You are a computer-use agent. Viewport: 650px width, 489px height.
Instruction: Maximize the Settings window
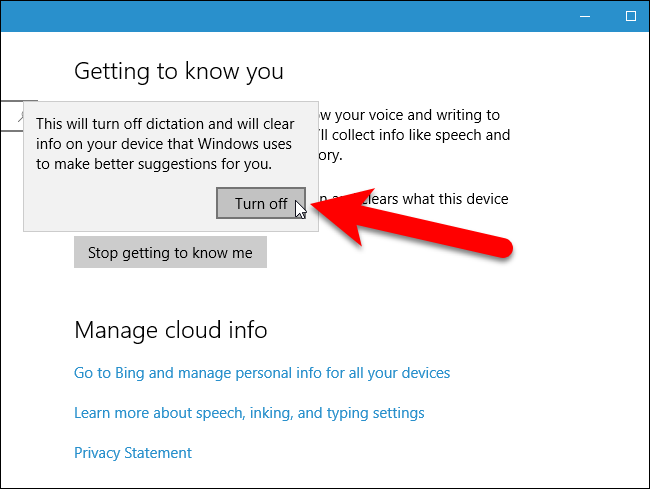click(x=630, y=16)
